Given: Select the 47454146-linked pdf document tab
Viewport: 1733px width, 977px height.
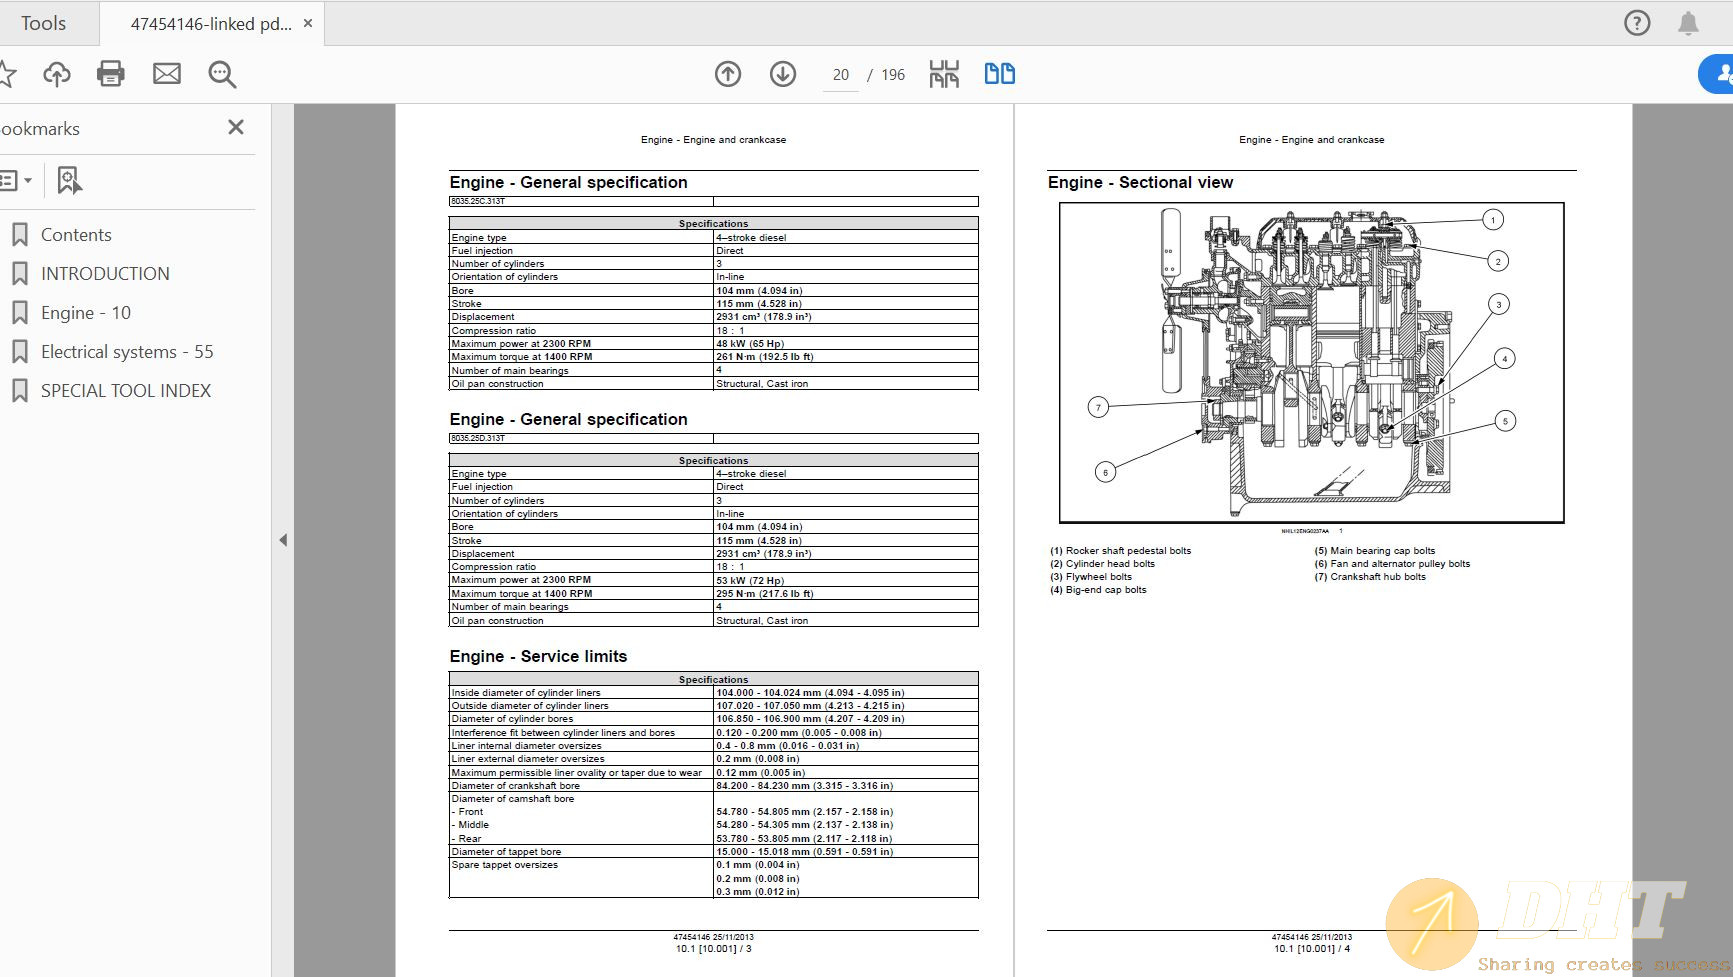Looking at the screenshot, I should coord(210,24).
